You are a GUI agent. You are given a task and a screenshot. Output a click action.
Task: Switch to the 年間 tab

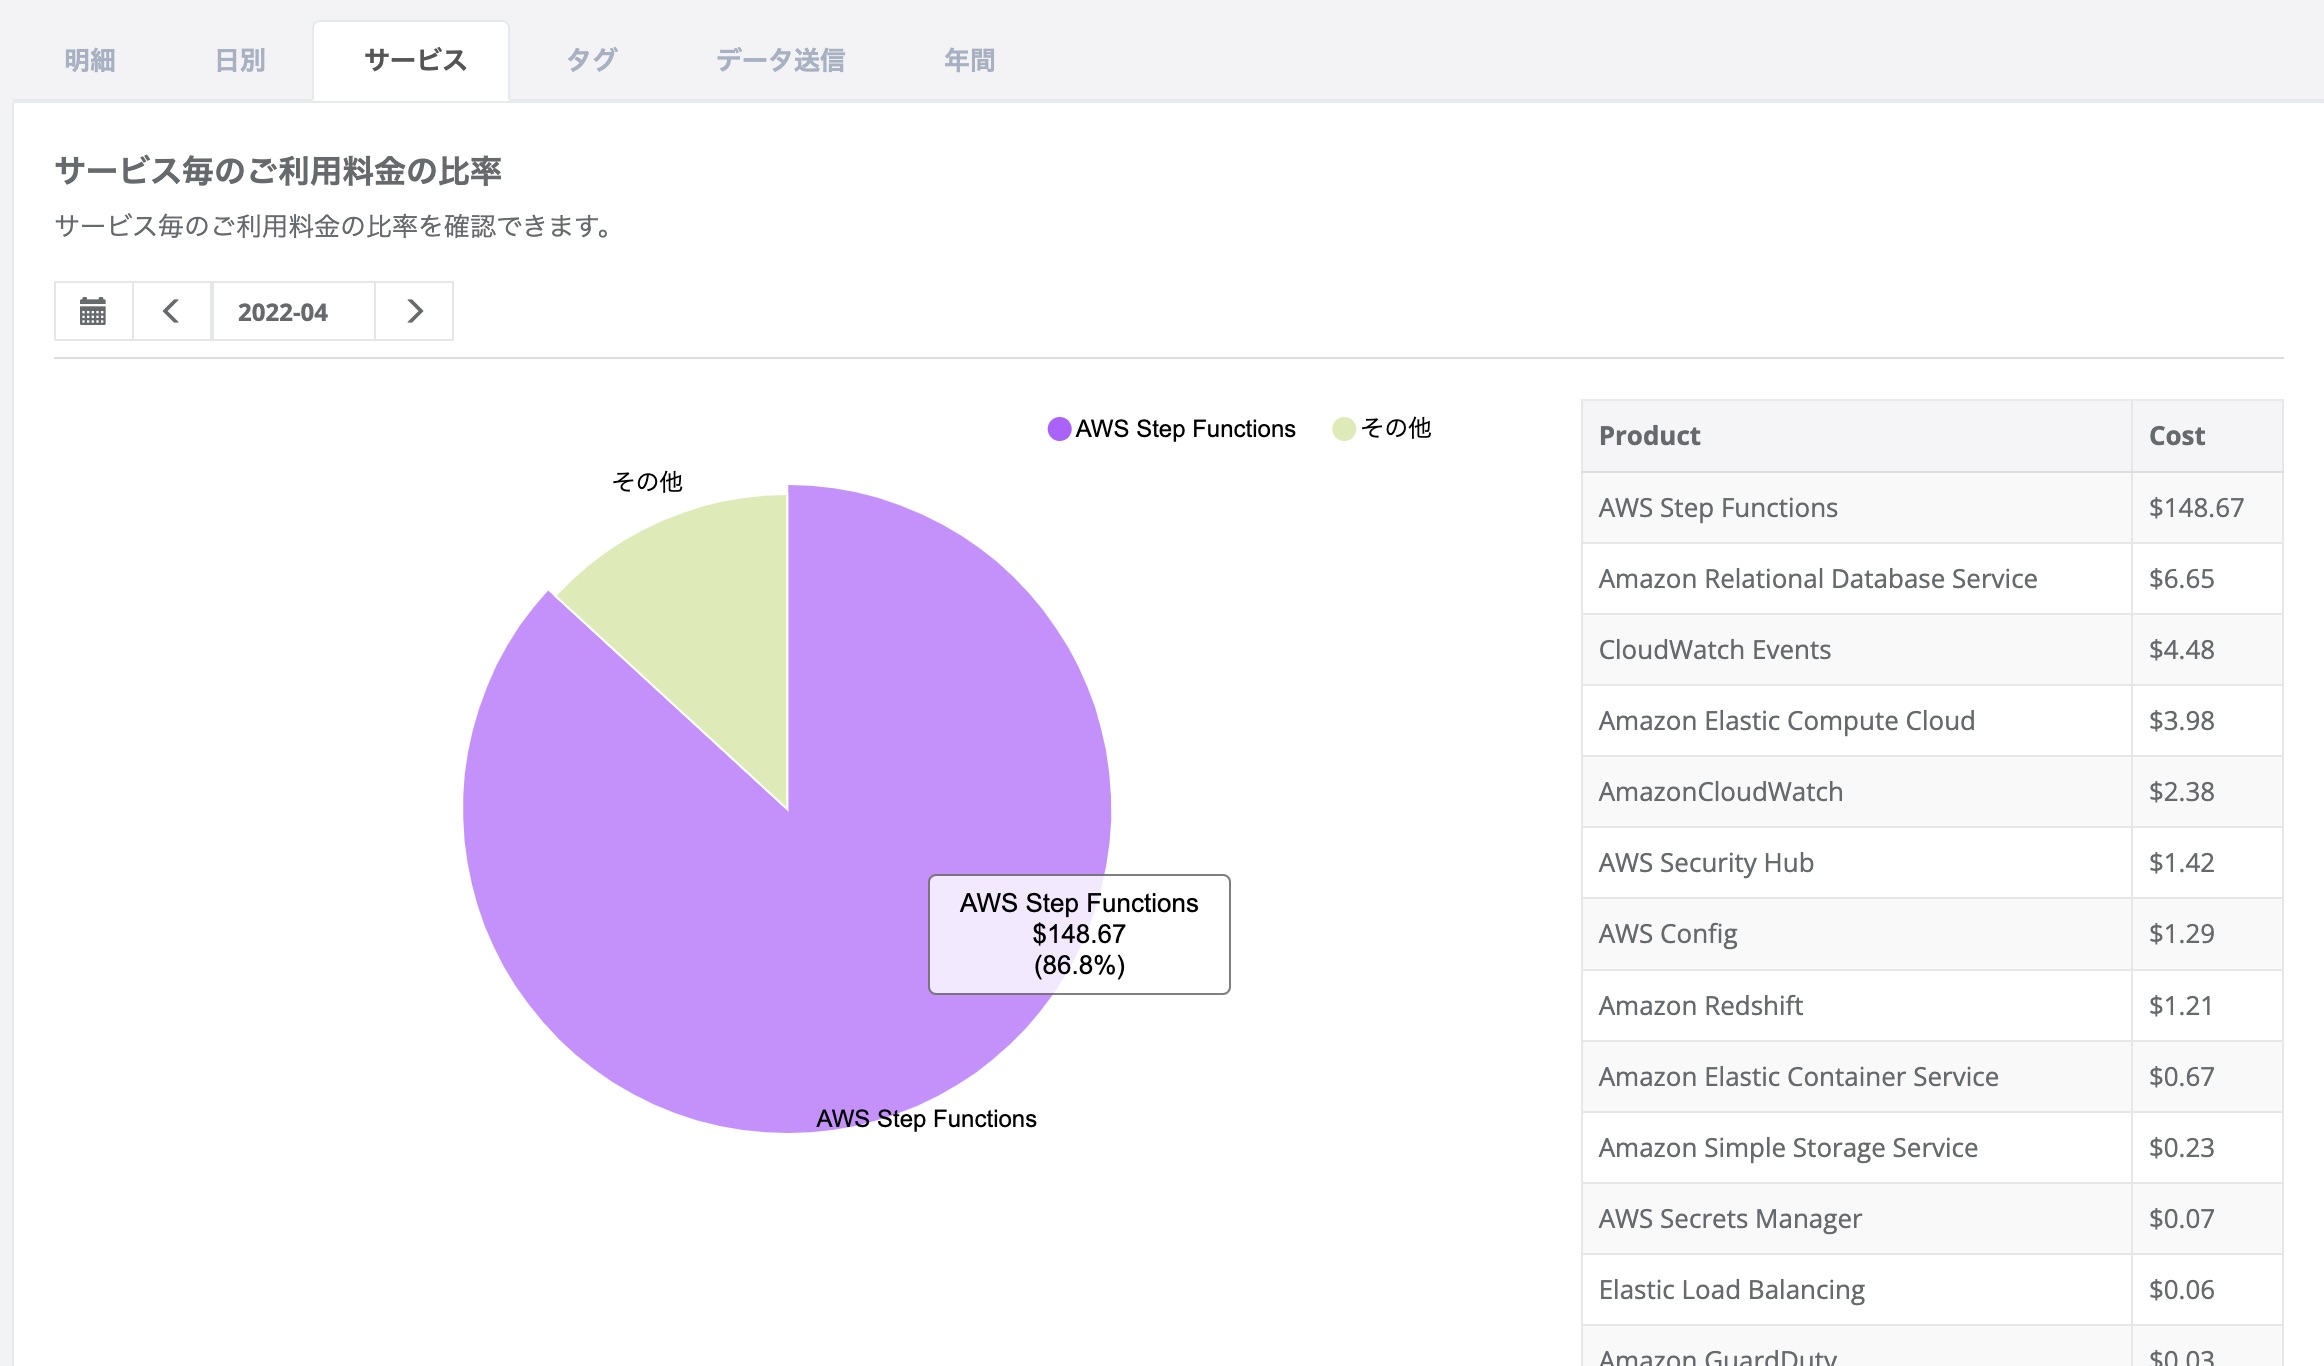[969, 60]
